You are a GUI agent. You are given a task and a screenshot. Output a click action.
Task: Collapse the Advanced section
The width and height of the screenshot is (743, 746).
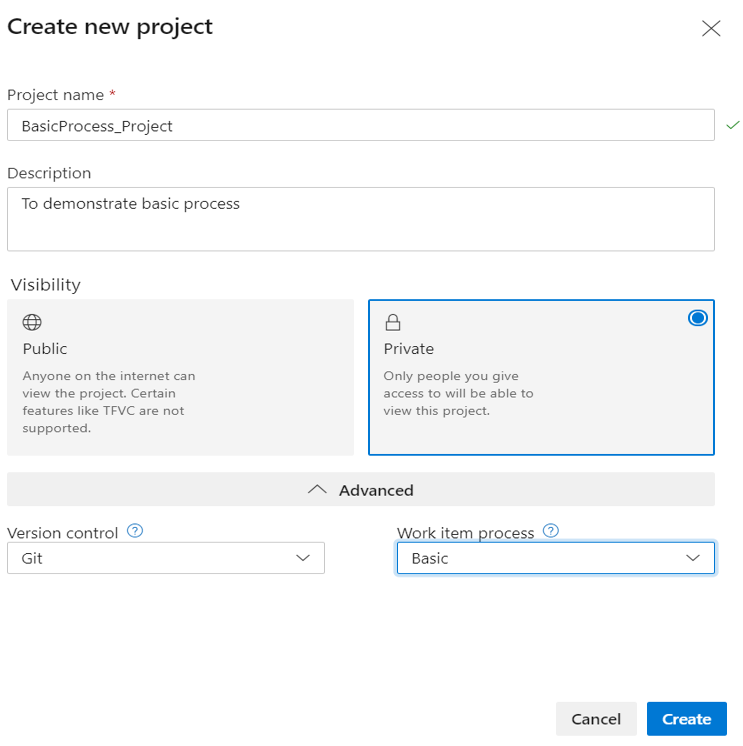pos(361,490)
